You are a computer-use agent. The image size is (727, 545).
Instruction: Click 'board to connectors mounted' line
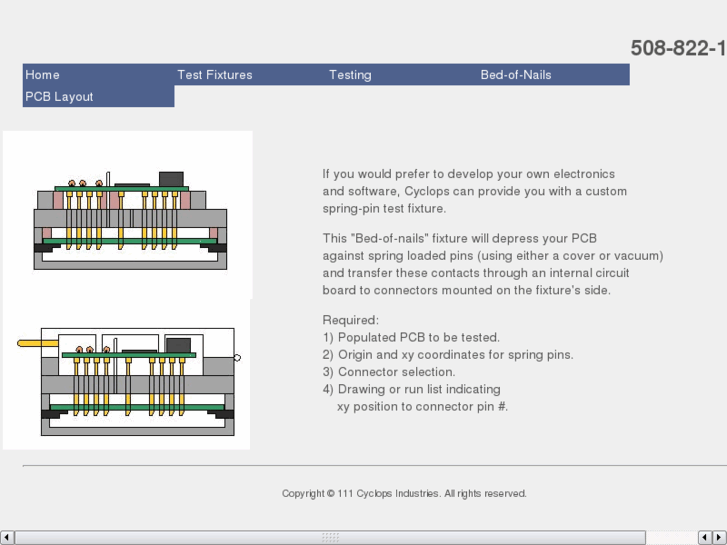(466, 290)
